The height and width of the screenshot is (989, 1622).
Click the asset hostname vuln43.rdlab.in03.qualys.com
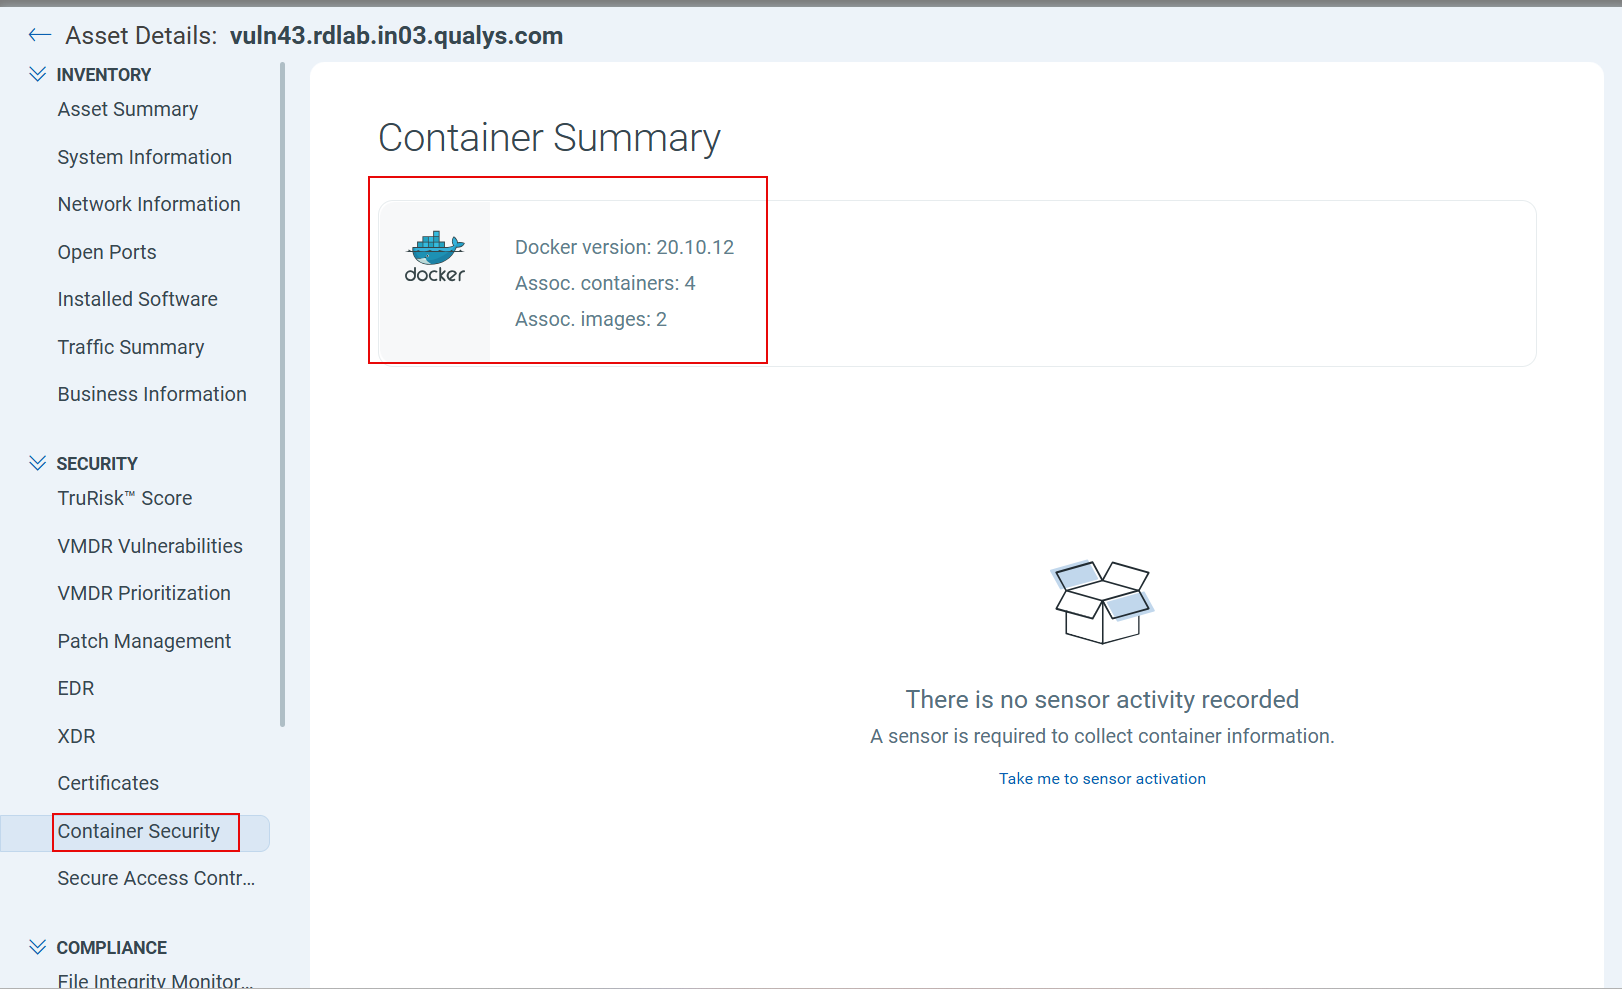coord(397,36)
